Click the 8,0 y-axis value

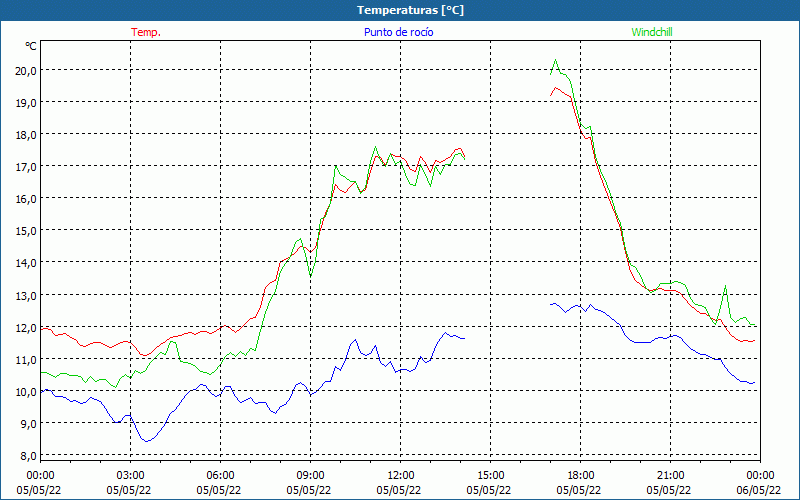click(x=28, y=456)
